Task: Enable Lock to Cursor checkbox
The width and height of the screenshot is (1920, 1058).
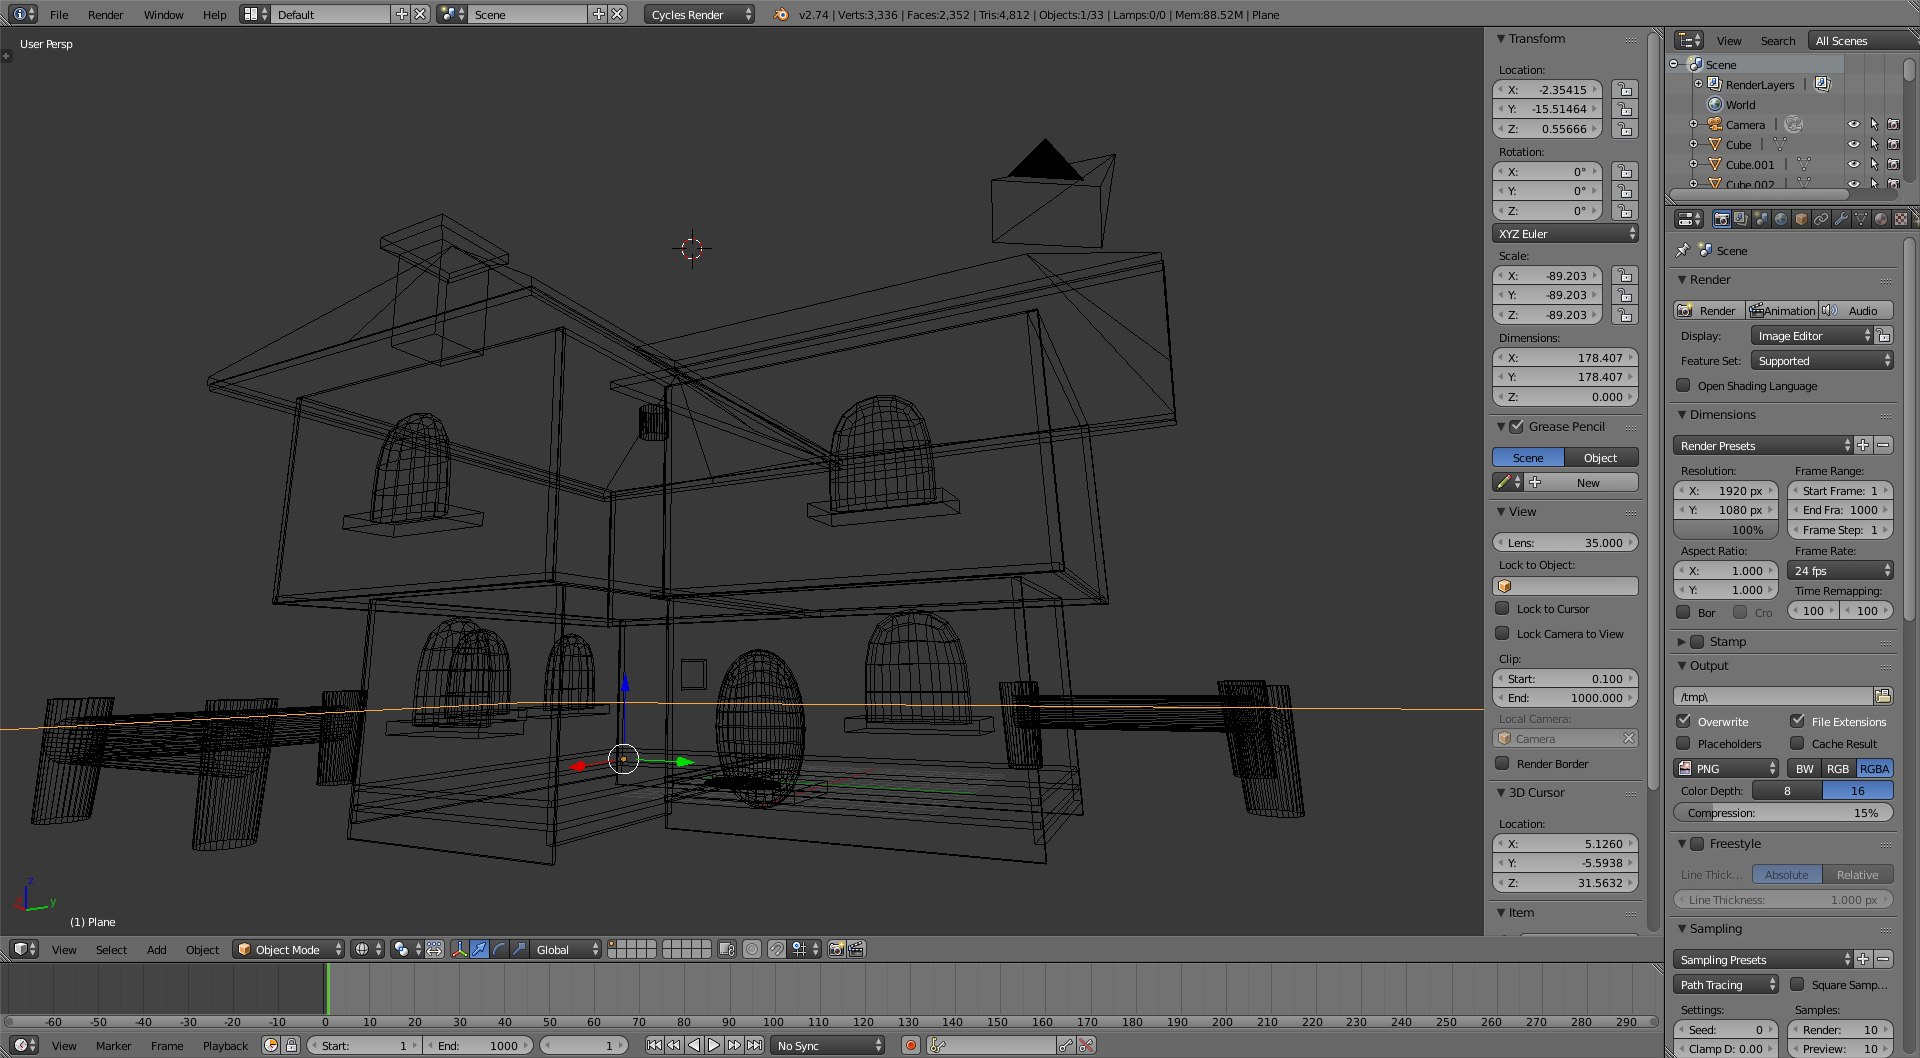Action: tap(1502, 608)
